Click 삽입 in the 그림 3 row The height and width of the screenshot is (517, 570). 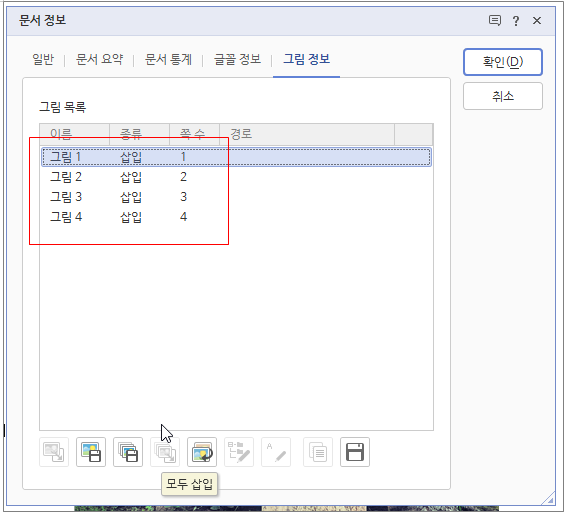(x=132, y=198)
